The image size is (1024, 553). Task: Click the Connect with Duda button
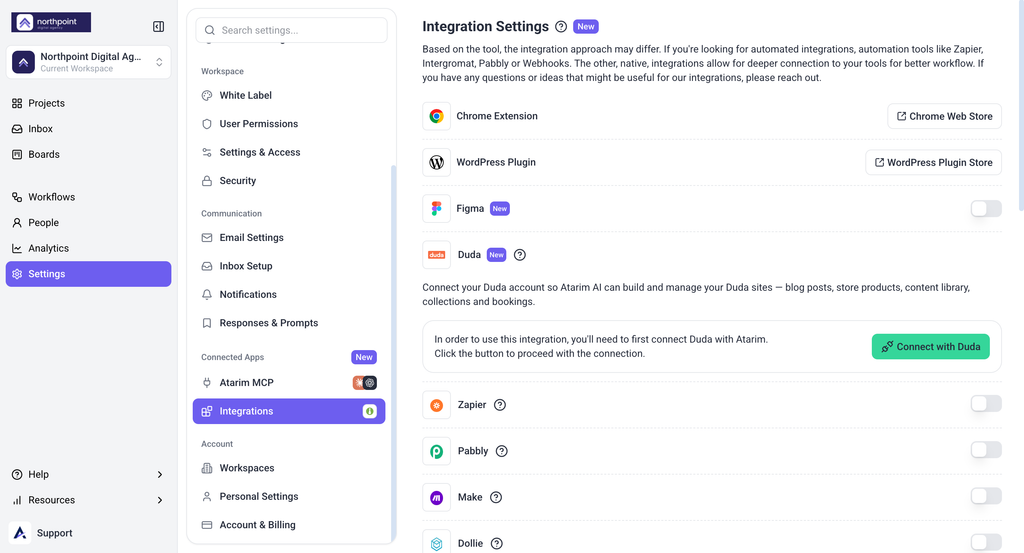[x=931, y=347]
